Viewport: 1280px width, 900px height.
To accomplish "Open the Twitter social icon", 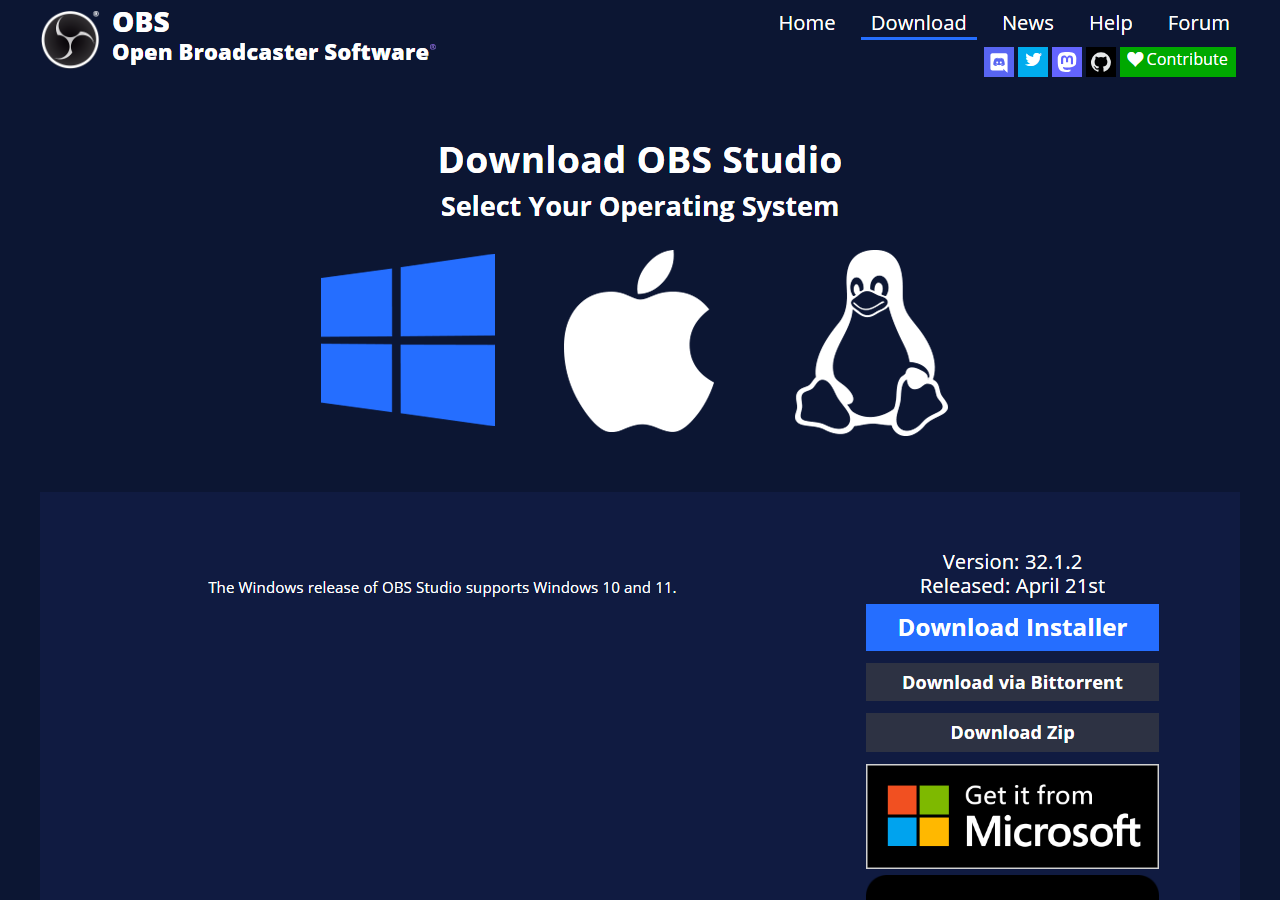I will [x=1033, y=62].
